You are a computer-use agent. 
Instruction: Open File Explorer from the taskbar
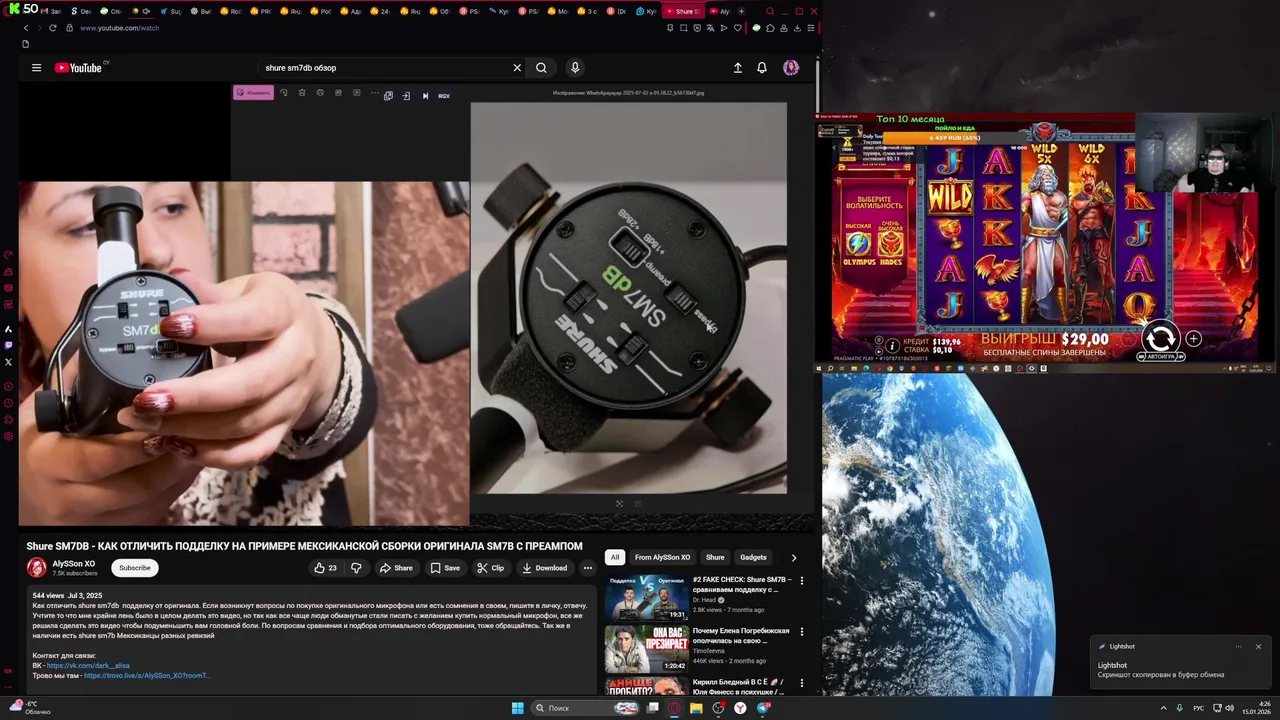tap(696, 708)
